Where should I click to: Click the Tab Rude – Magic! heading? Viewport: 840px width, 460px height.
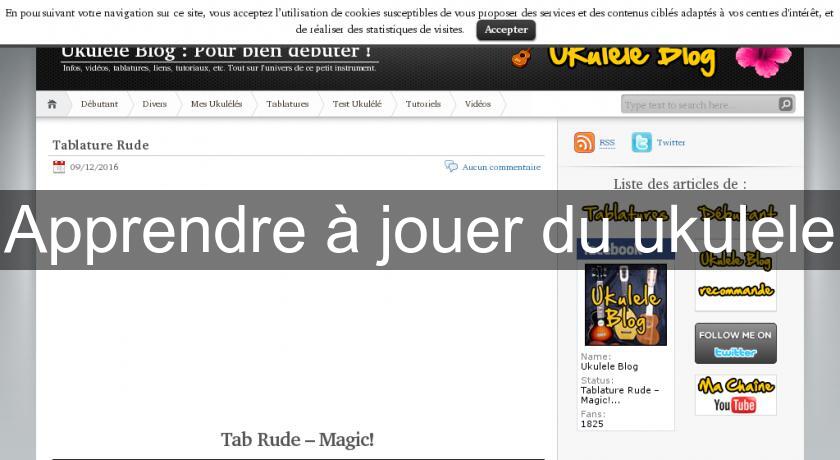[x=297, y=440]
